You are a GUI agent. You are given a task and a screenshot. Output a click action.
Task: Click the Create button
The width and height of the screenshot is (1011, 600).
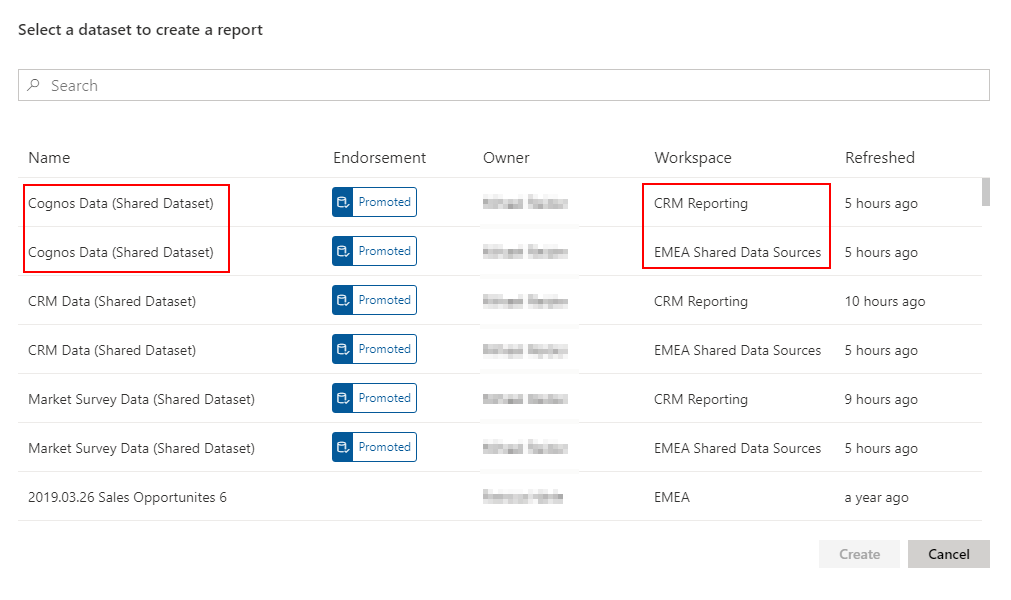coord(859,554)
